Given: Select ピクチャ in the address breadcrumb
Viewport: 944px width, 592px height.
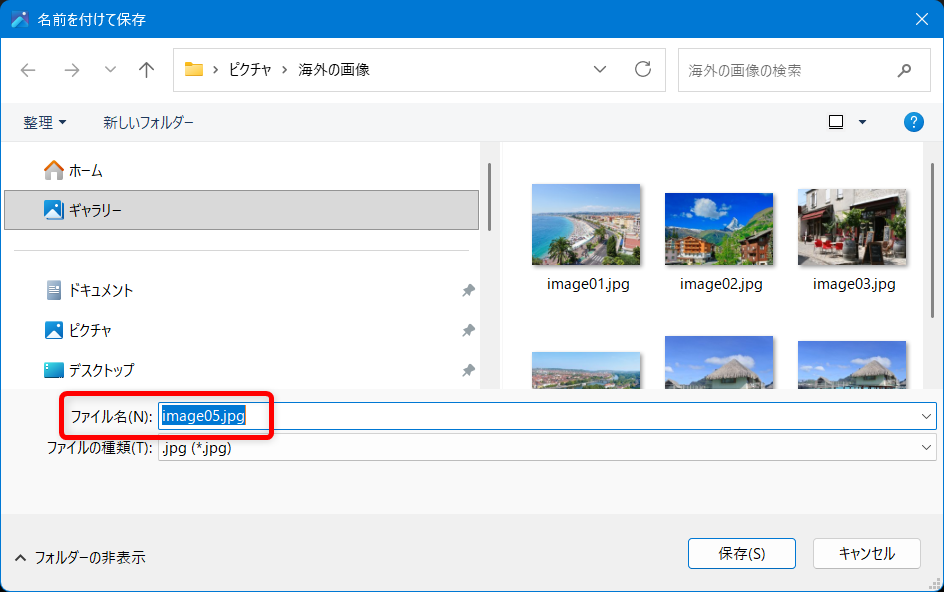Looking at the screenshot, I should tap(250, 70).
